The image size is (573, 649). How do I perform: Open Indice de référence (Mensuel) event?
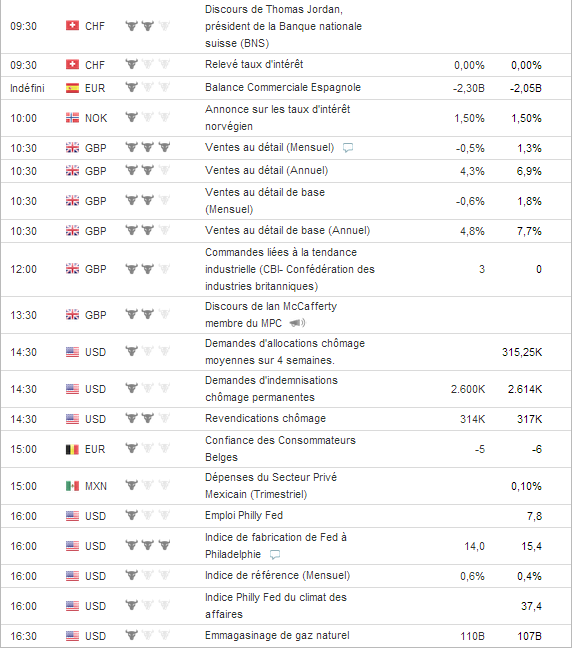pyautogui.click(x=277, y=576)
